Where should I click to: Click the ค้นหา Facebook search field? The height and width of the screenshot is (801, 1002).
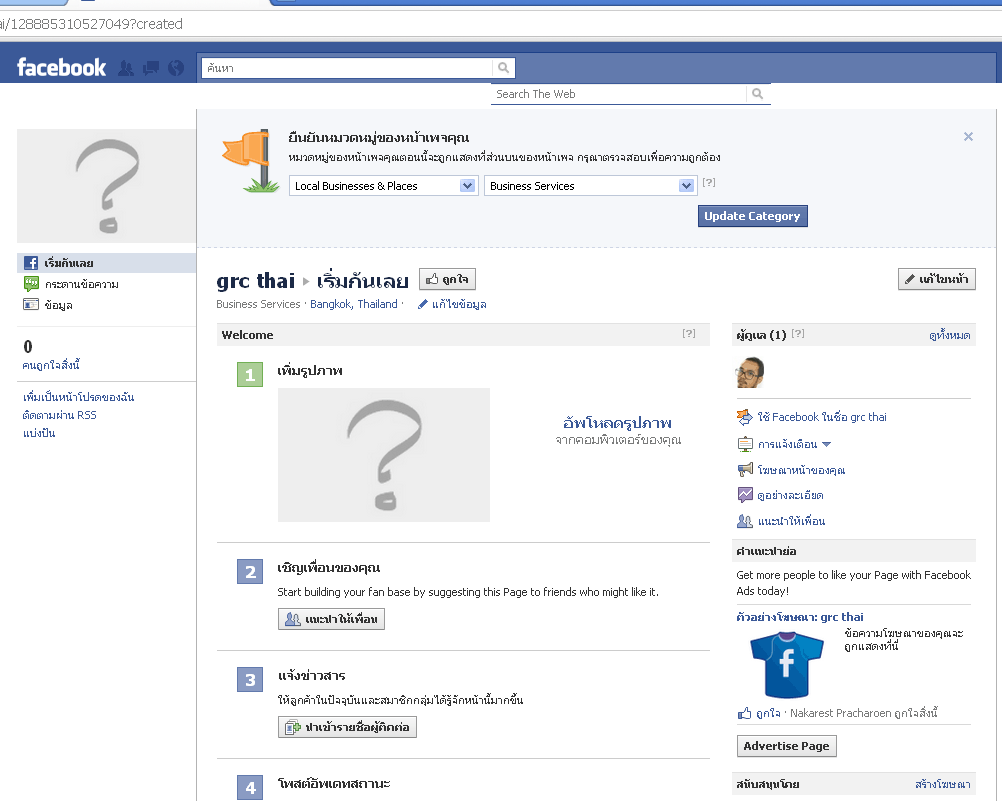click(347, 68)
